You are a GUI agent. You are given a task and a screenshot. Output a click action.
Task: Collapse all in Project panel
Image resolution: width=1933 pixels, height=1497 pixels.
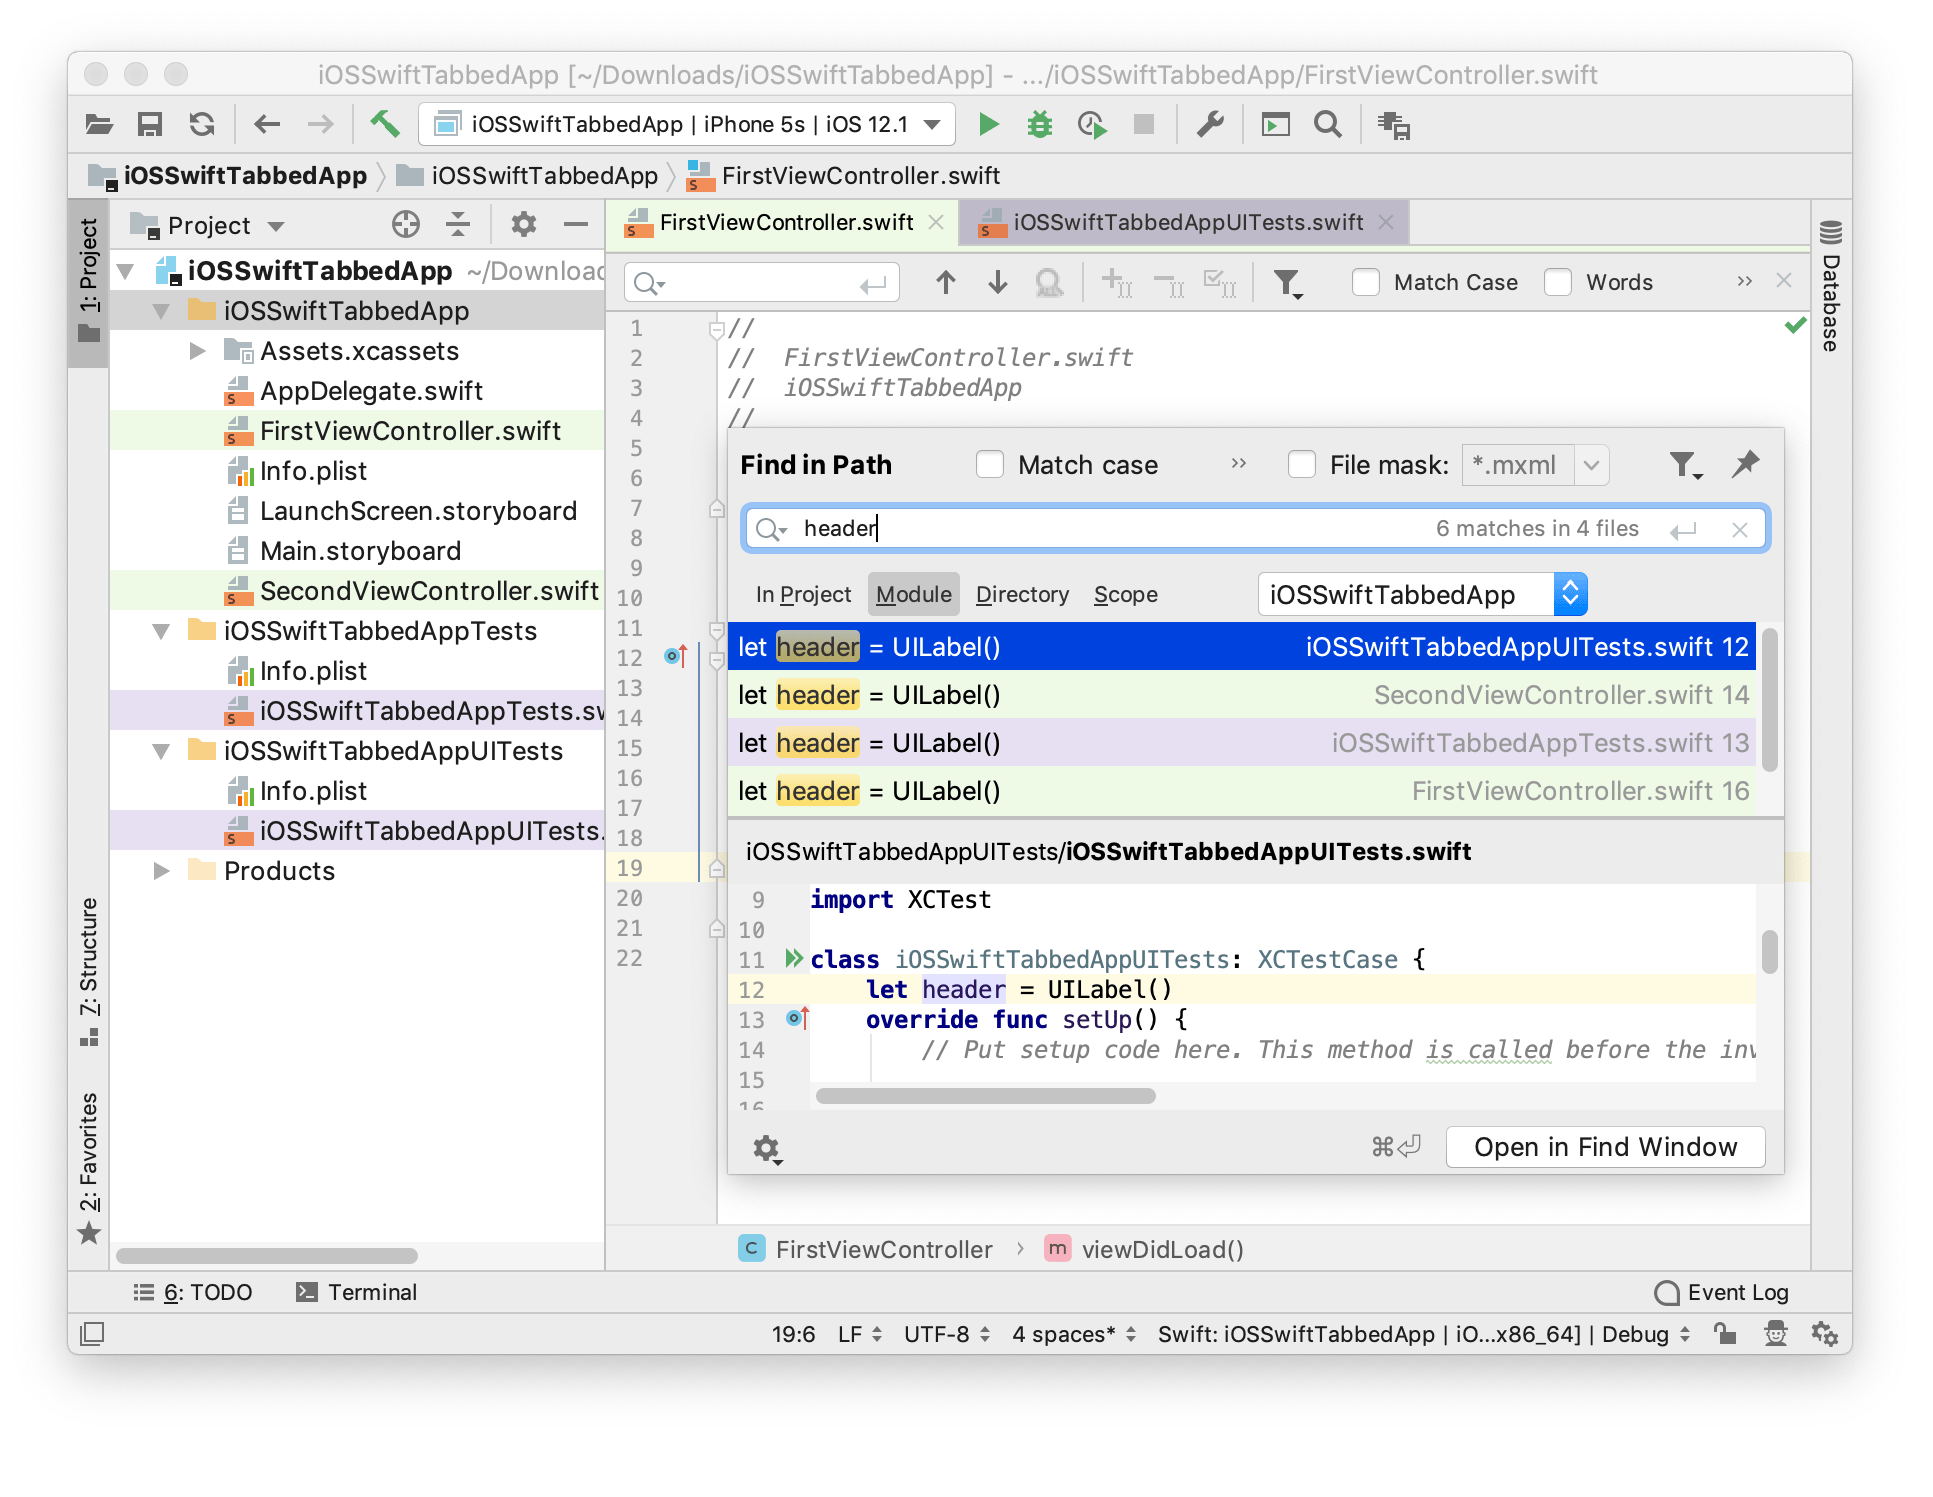click(x=458, y=224)
